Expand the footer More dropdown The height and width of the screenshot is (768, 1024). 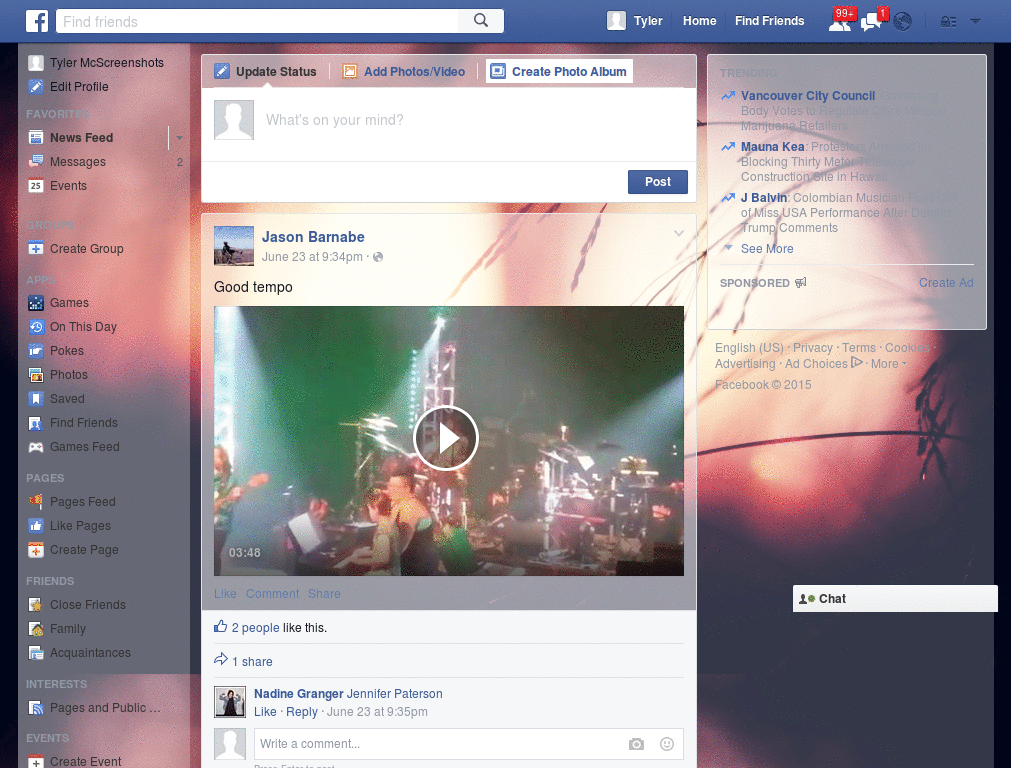889,364
